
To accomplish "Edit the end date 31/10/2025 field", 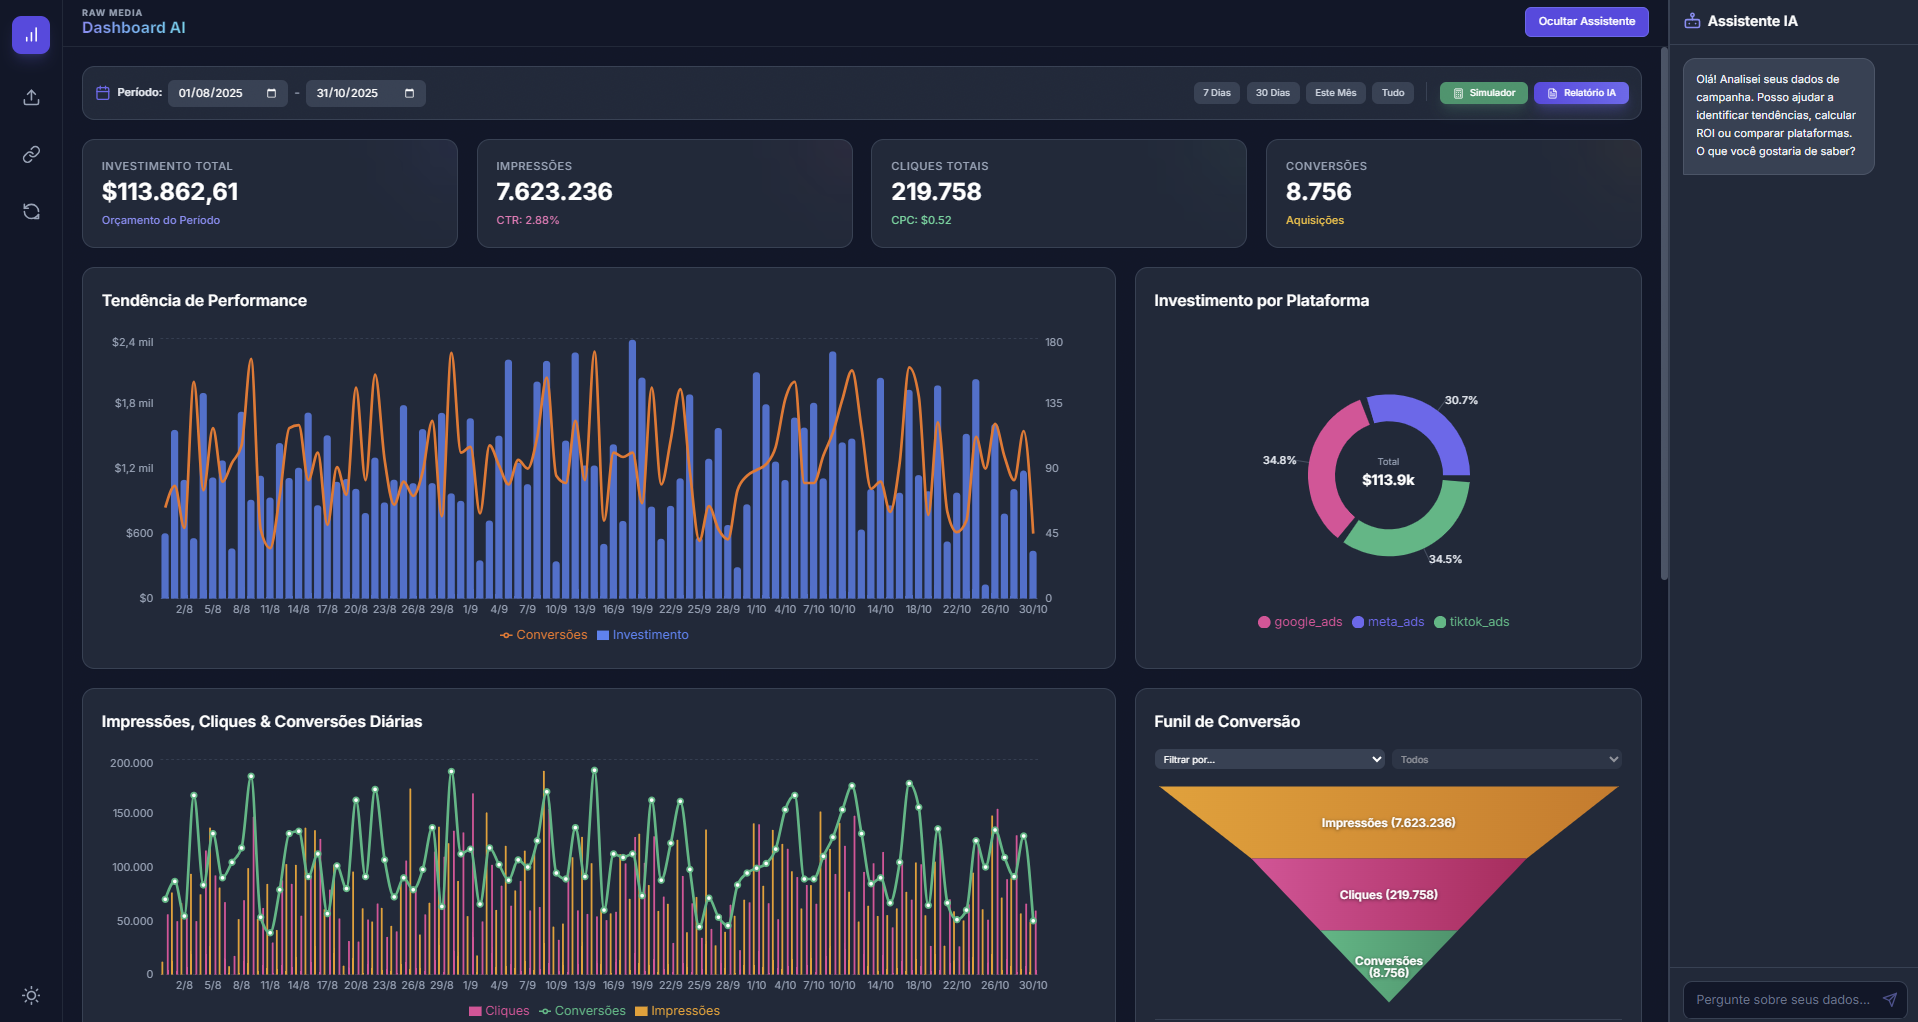I will tap(365, 93).
